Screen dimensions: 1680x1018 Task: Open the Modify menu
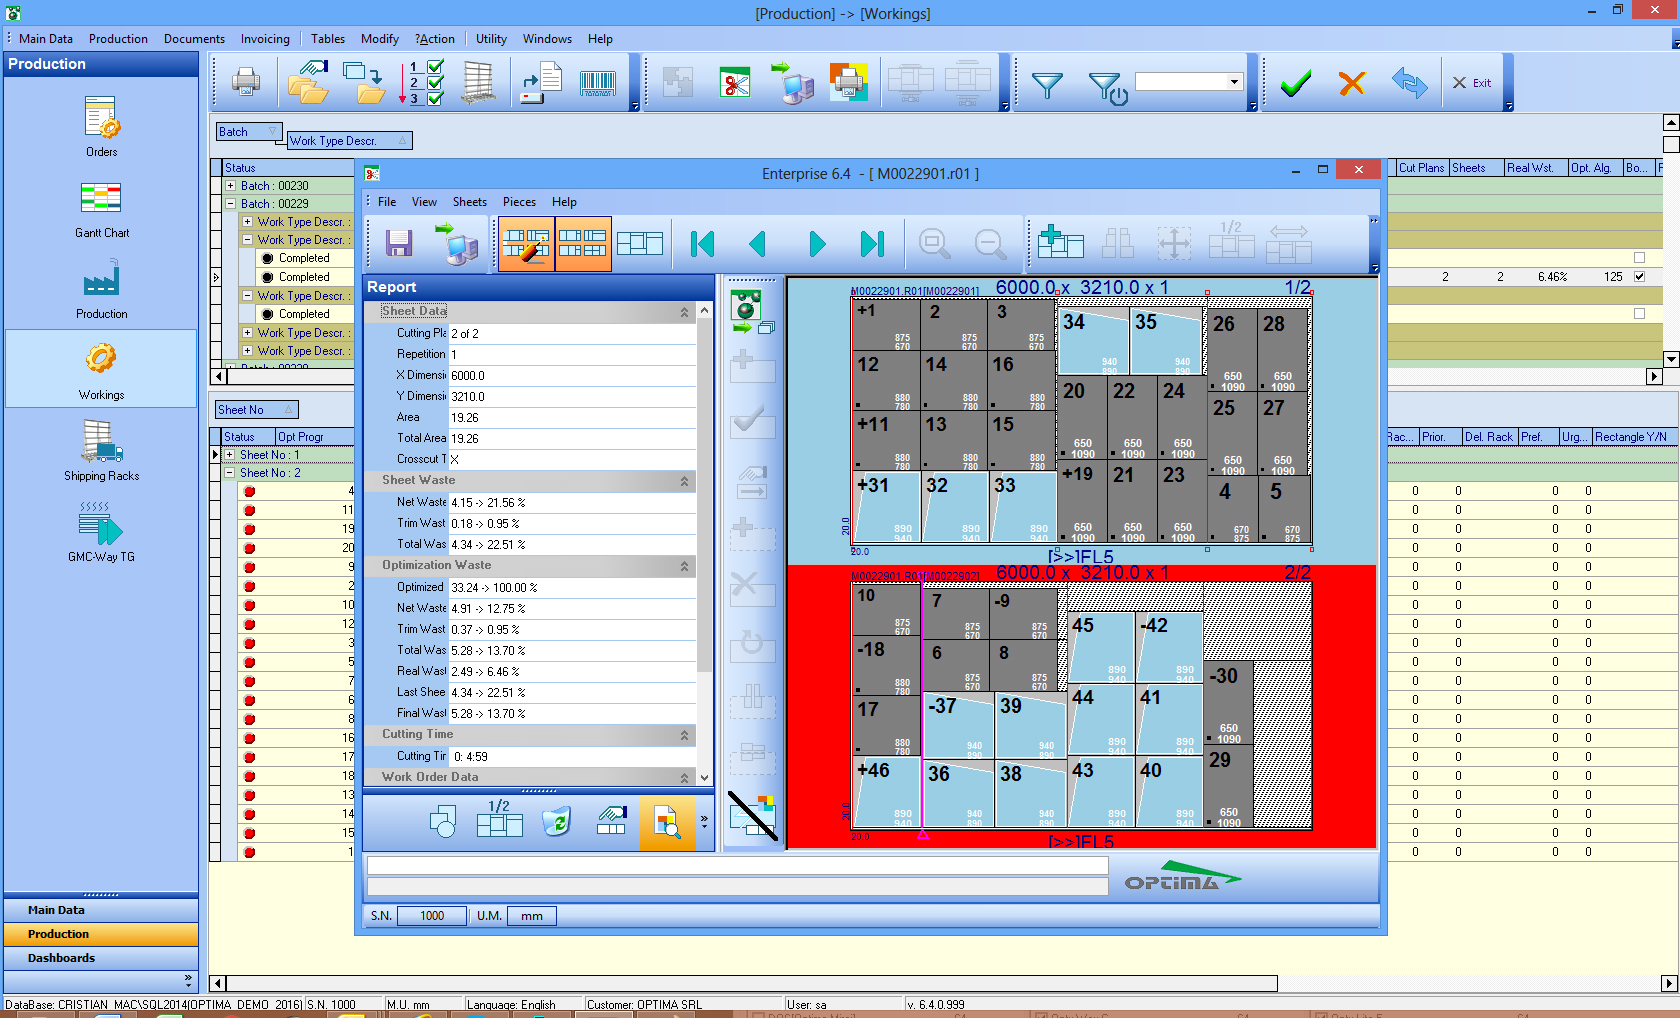coord(380,39)
